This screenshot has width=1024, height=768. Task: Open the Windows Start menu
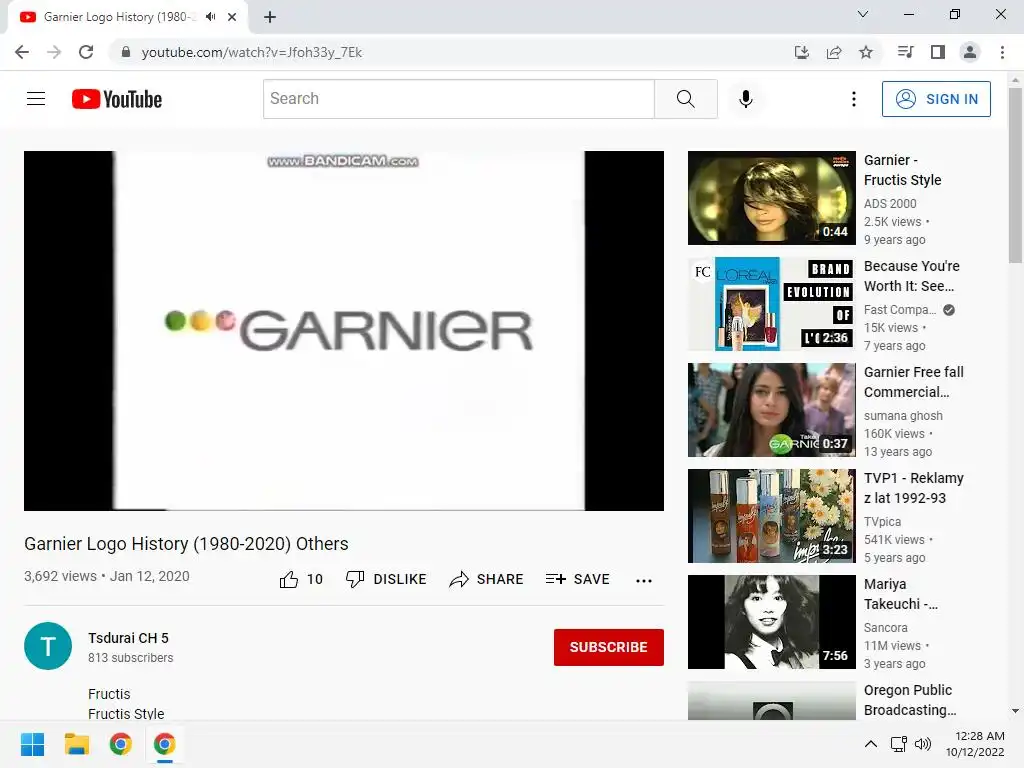tap(32, 744)
